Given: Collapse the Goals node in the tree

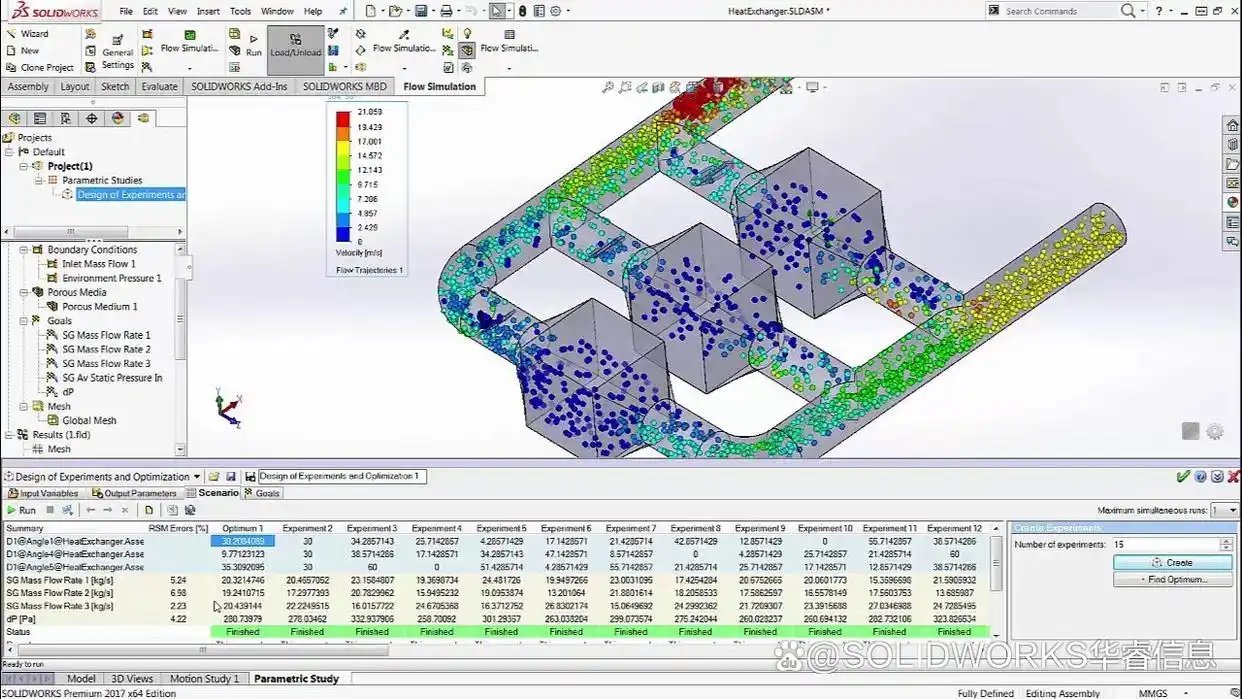Looking at the screenshot, I should click(x=24, y=321).
